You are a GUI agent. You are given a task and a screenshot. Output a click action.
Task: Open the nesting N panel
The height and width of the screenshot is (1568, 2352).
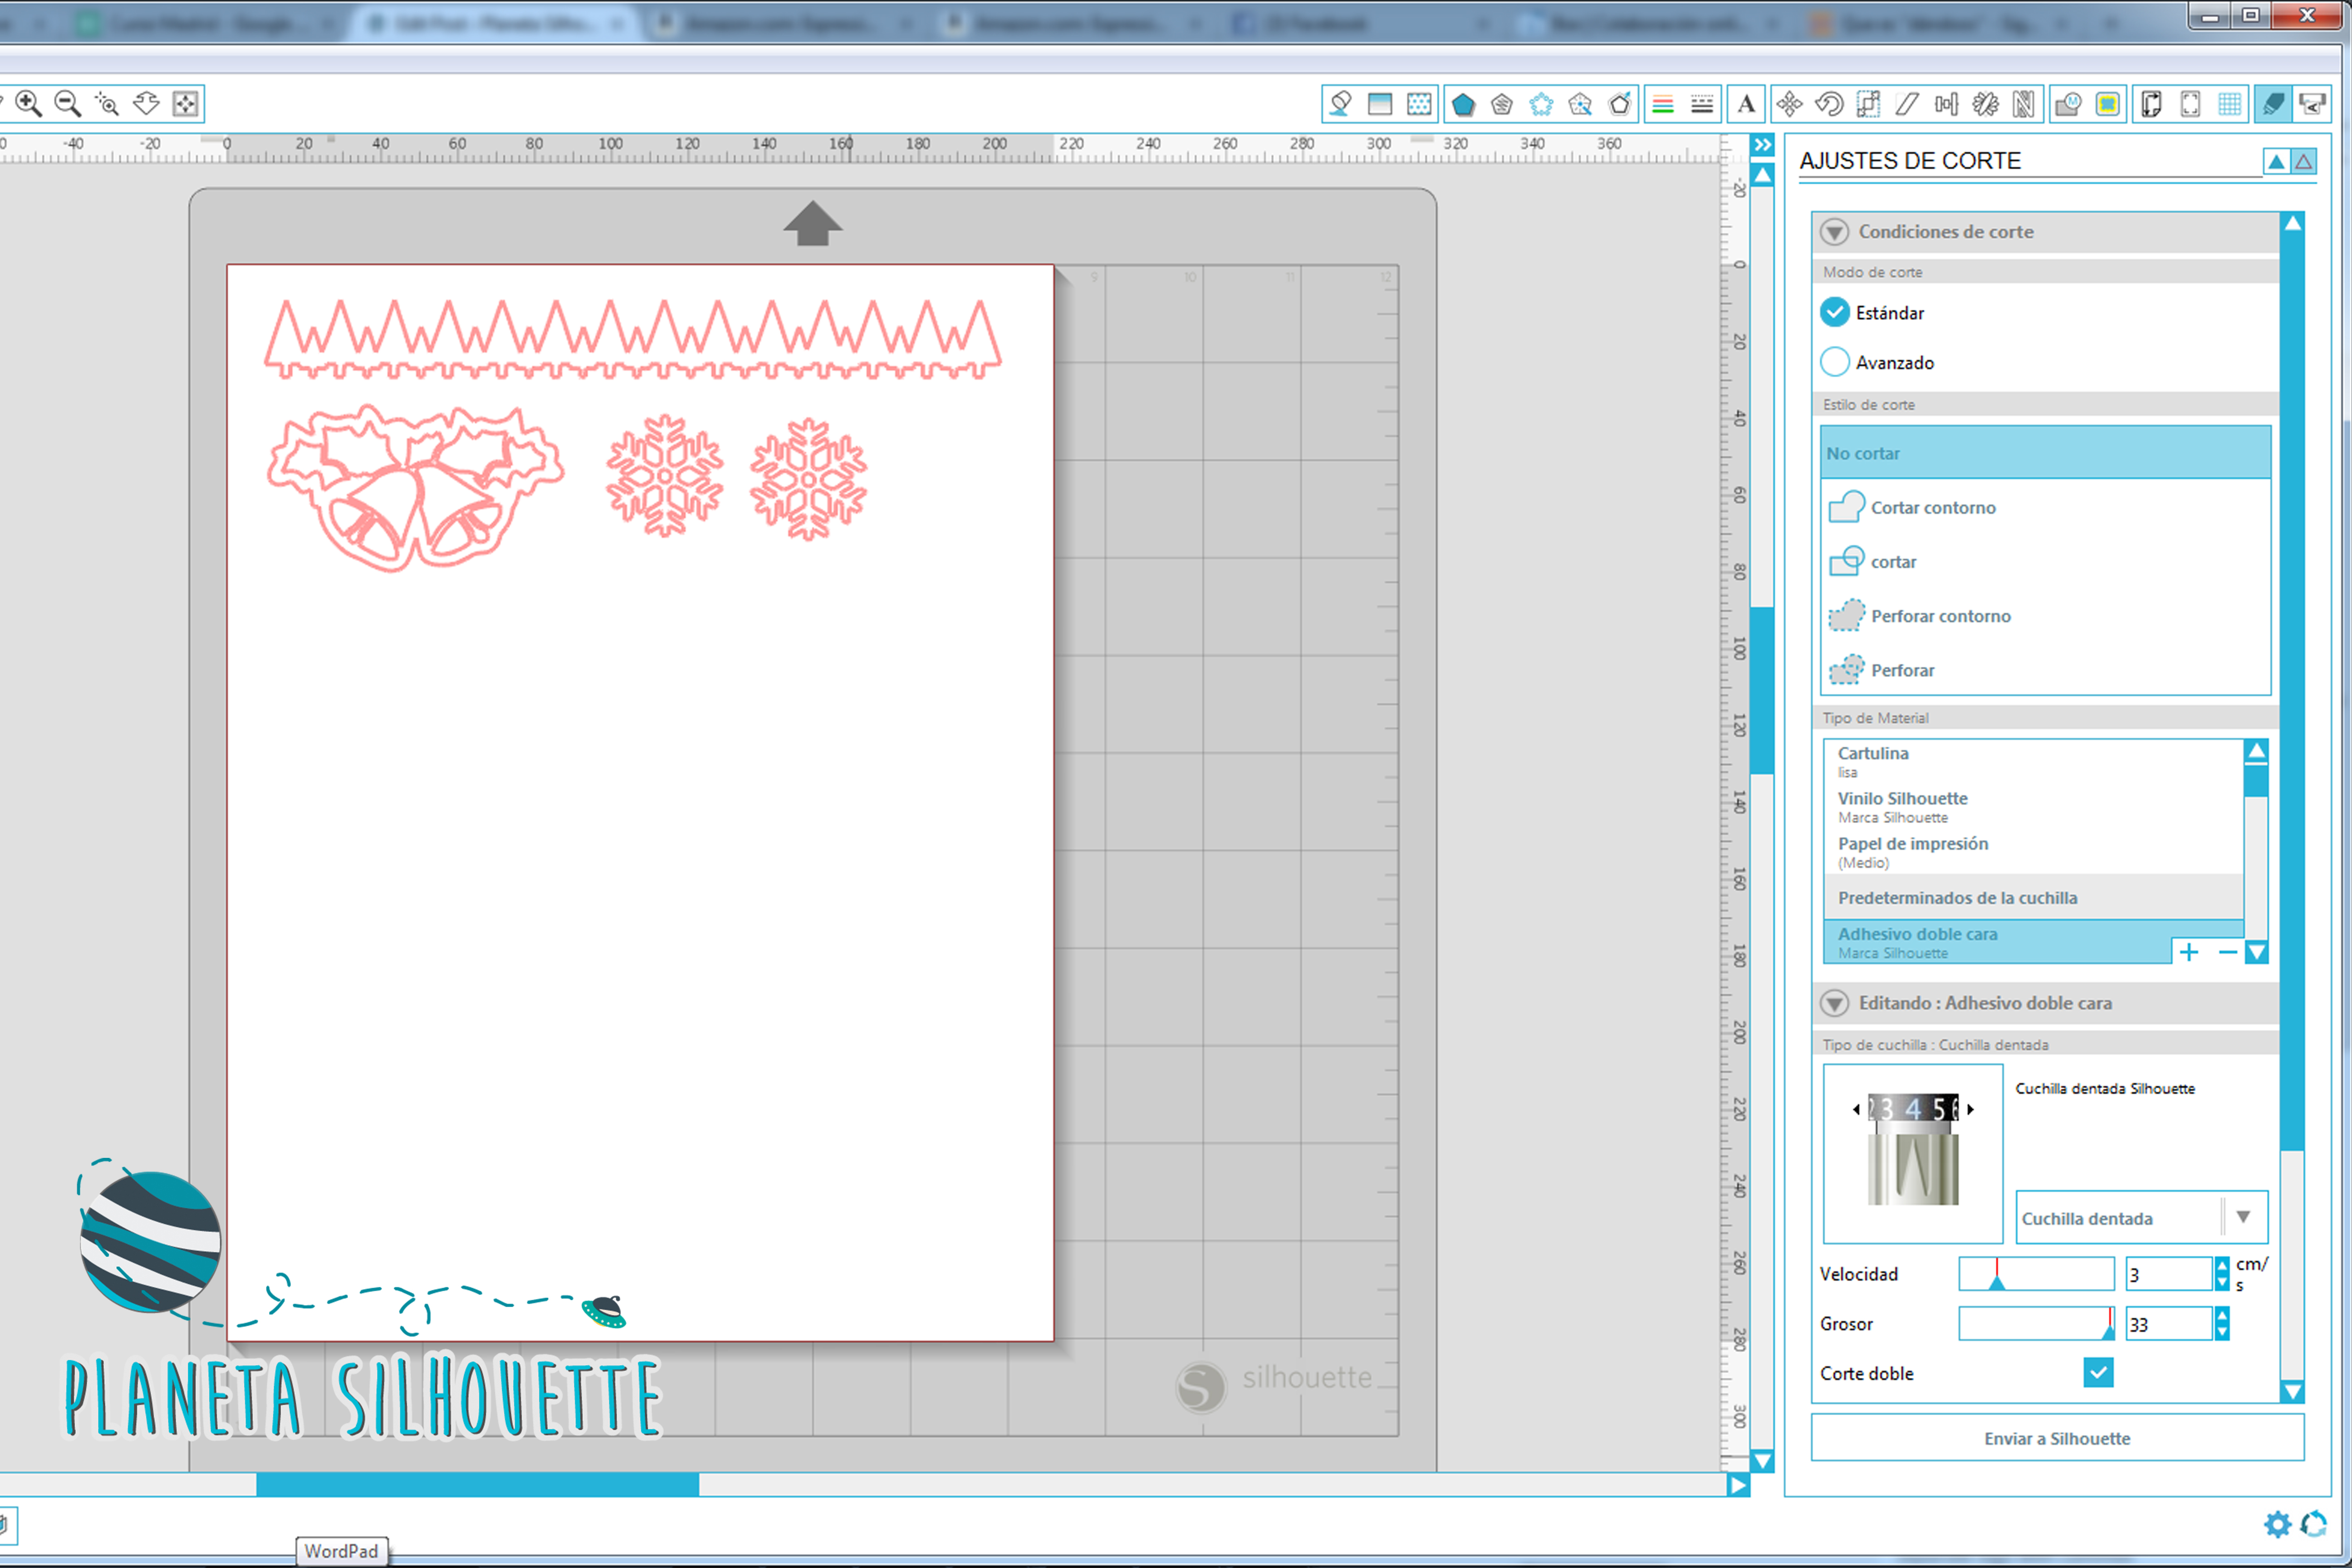coord(2024,104)
